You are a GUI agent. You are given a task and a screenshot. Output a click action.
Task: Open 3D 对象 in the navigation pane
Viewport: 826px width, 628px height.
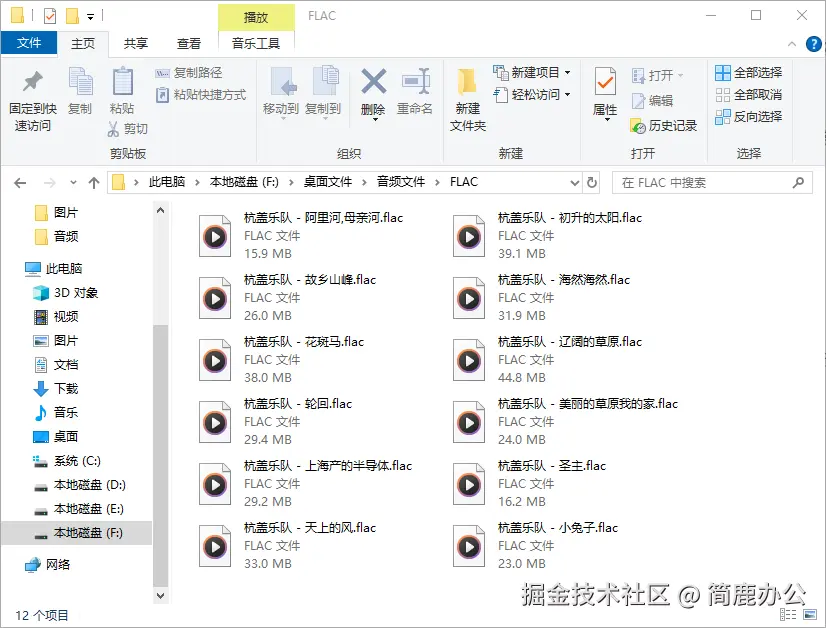point(66,293)
